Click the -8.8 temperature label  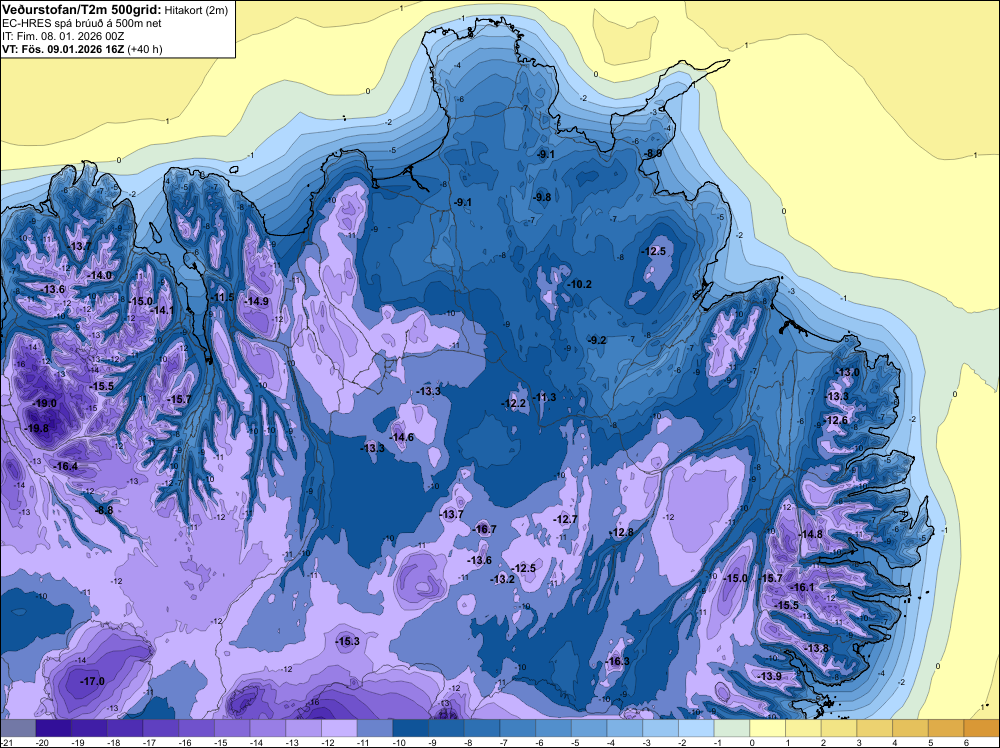(x=104, y=510)
